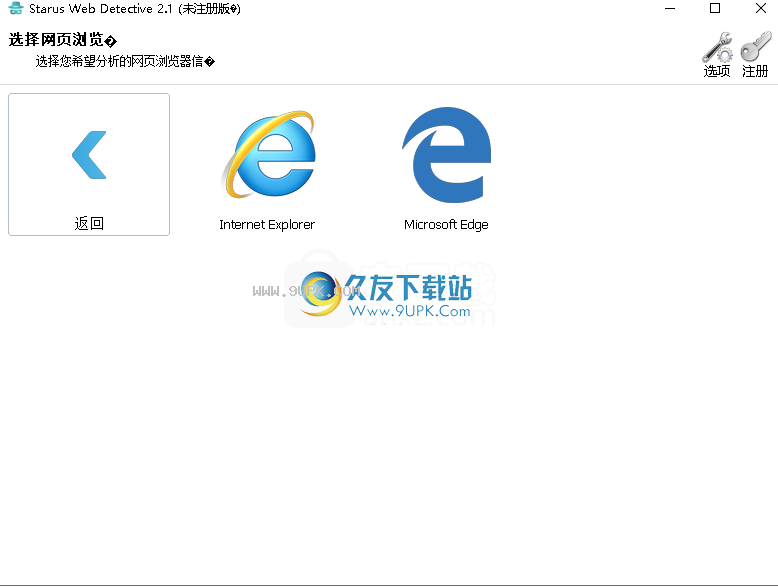Click the Microsoft Edge label
The image size is (778, 588).
(x=446, y=225)
